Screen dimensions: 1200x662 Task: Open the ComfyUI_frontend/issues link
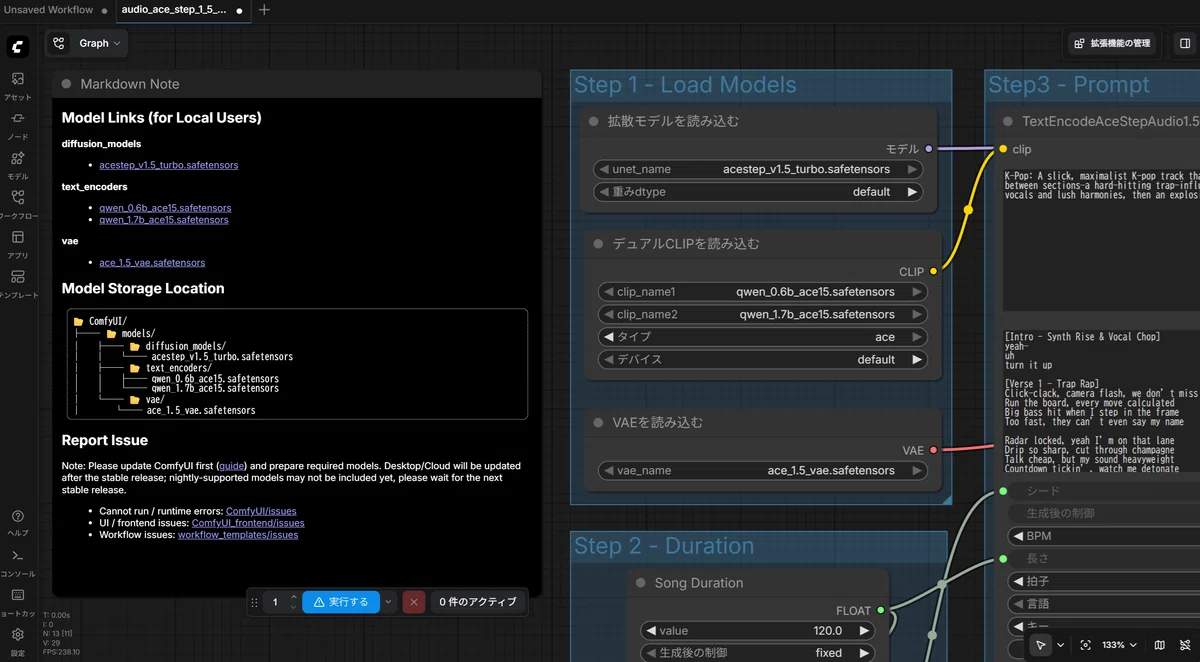[248, 523]
